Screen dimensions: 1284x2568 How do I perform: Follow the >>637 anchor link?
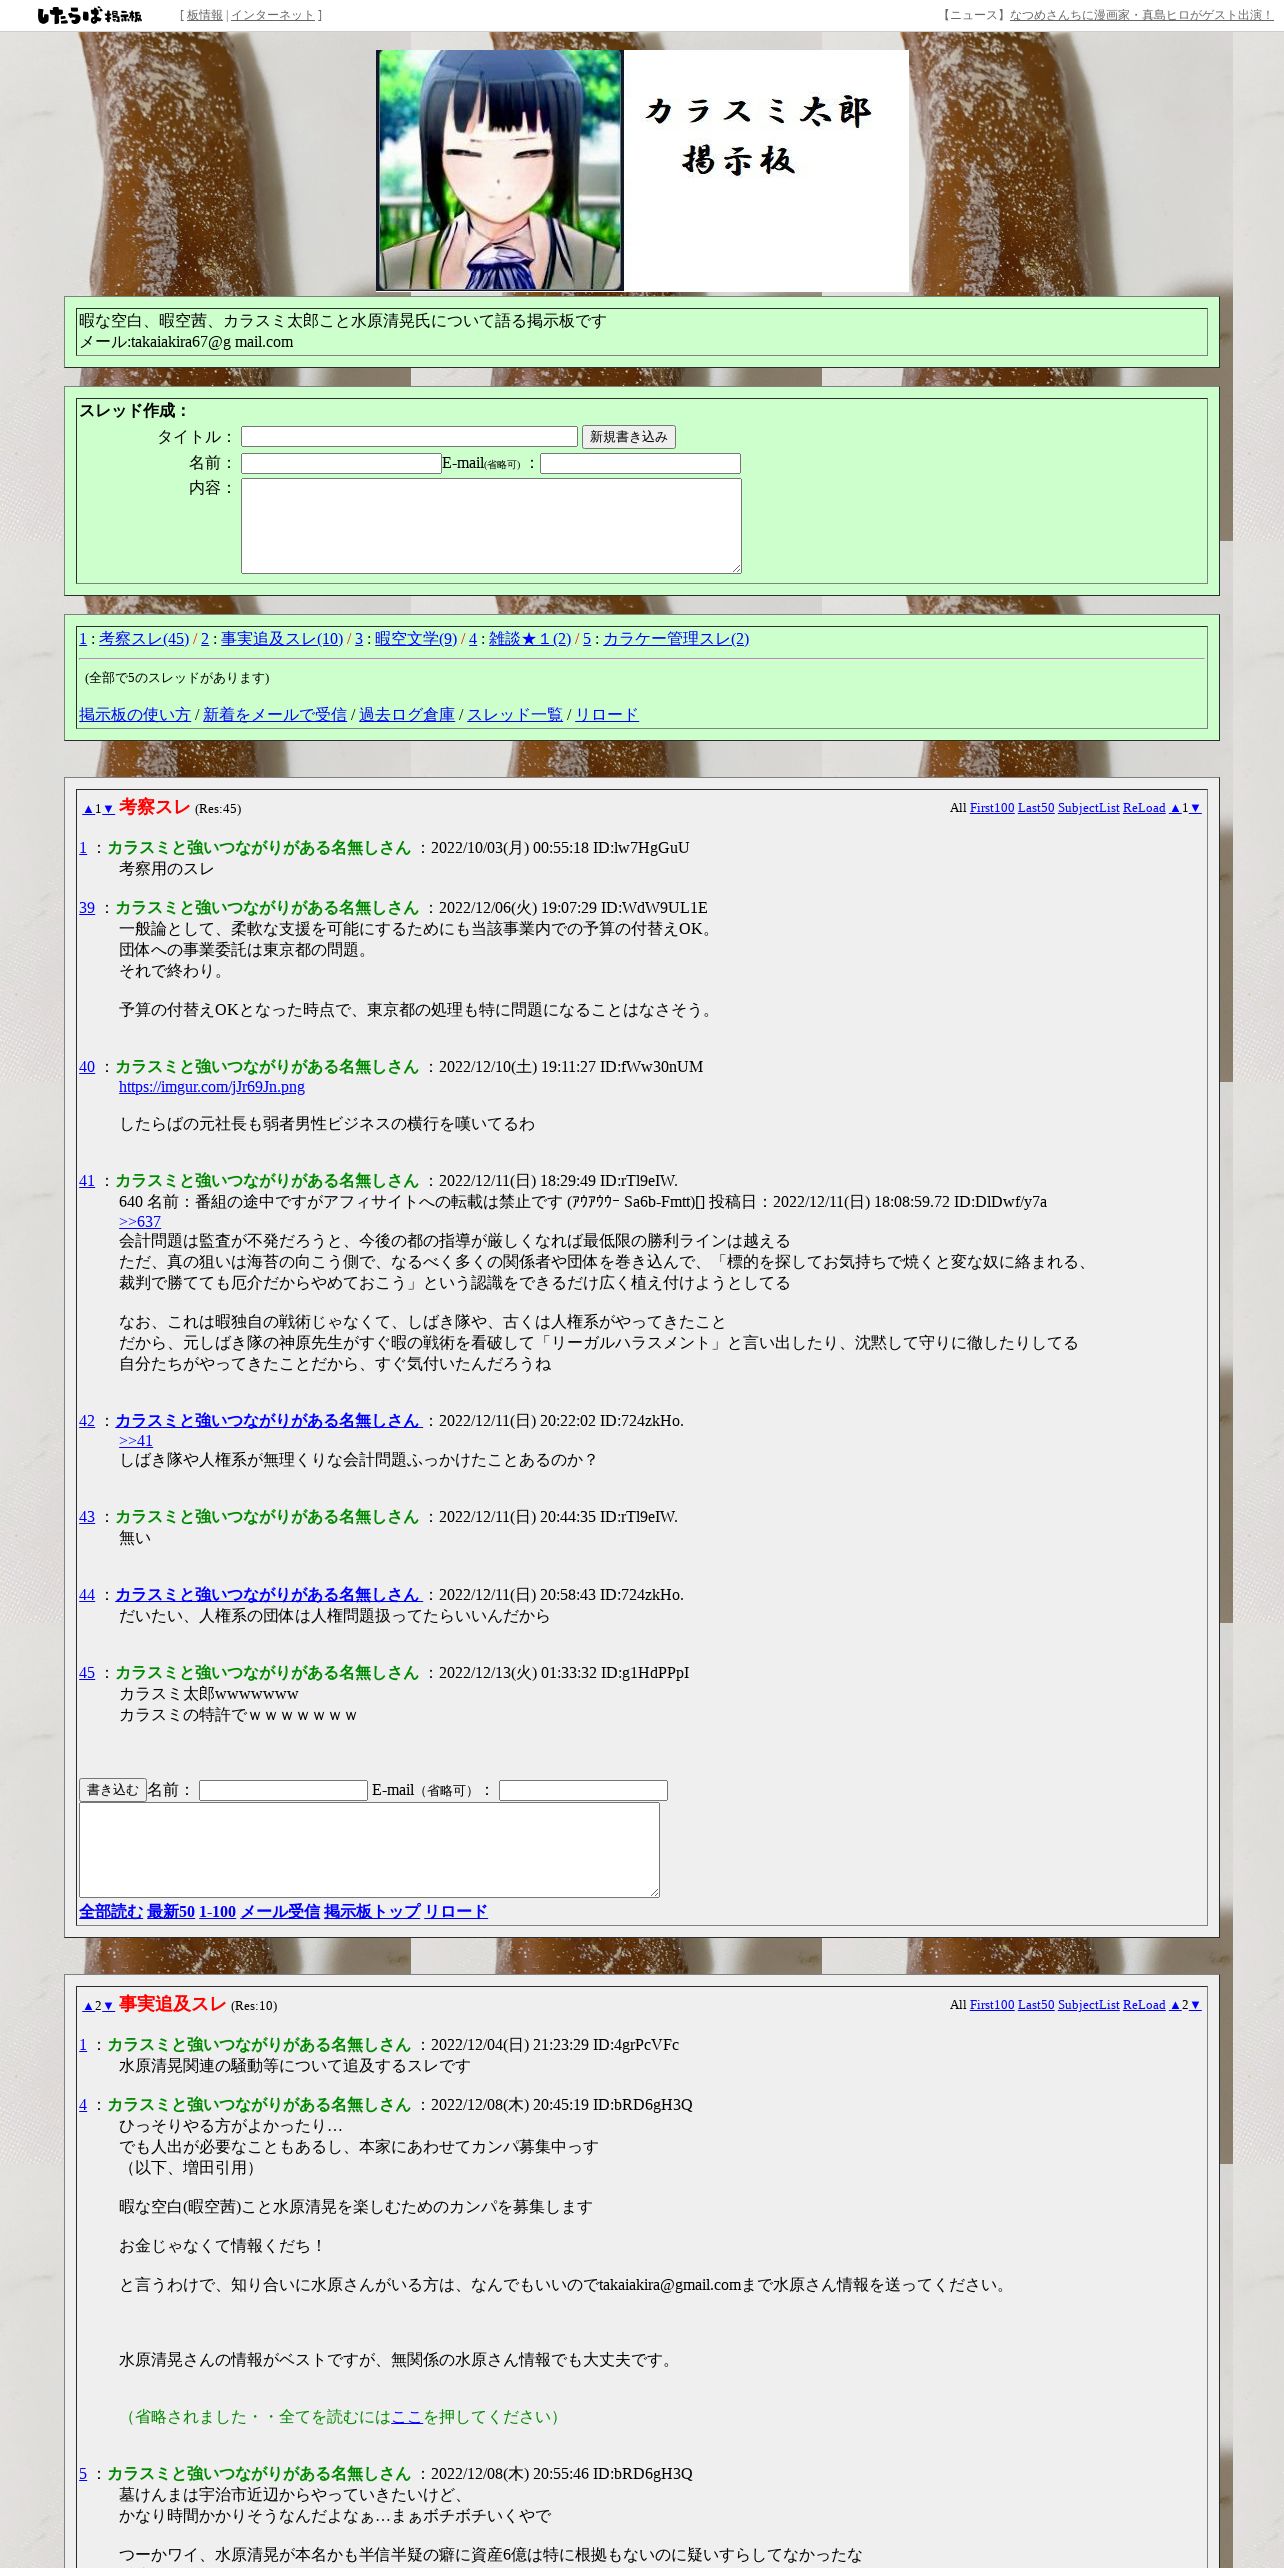point(140,1222)
